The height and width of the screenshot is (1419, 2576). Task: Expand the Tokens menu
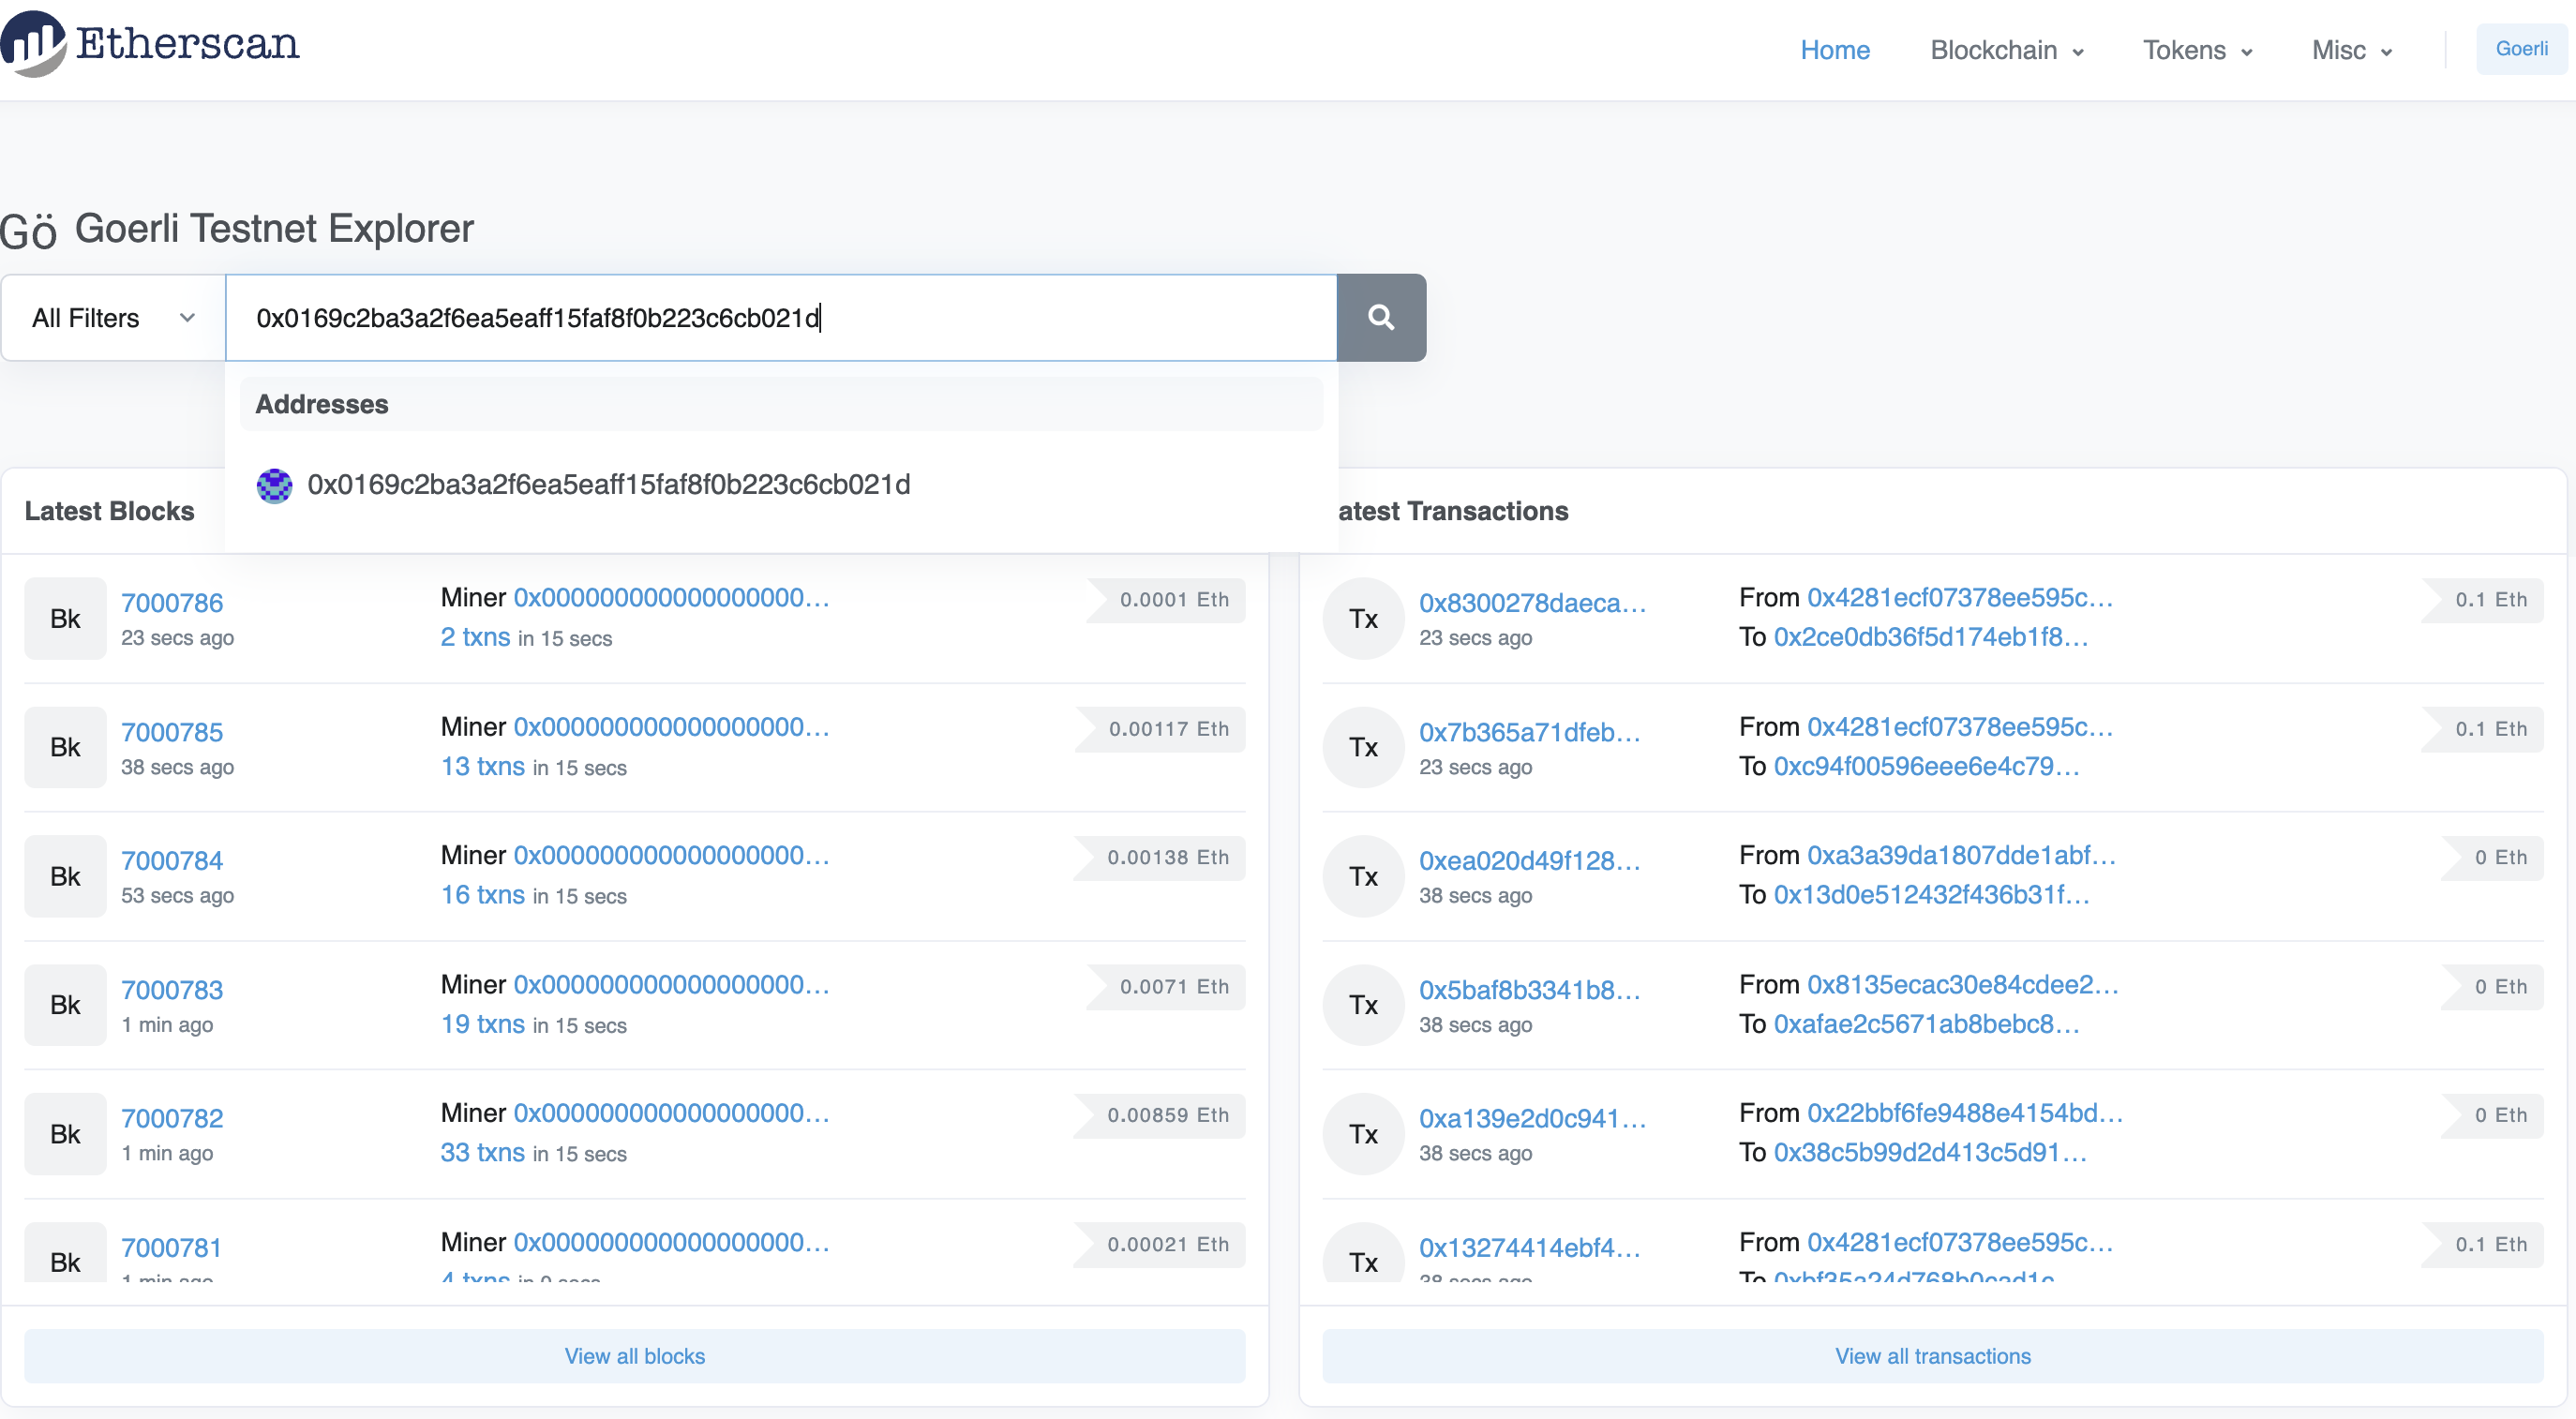tap(2197, 50)
